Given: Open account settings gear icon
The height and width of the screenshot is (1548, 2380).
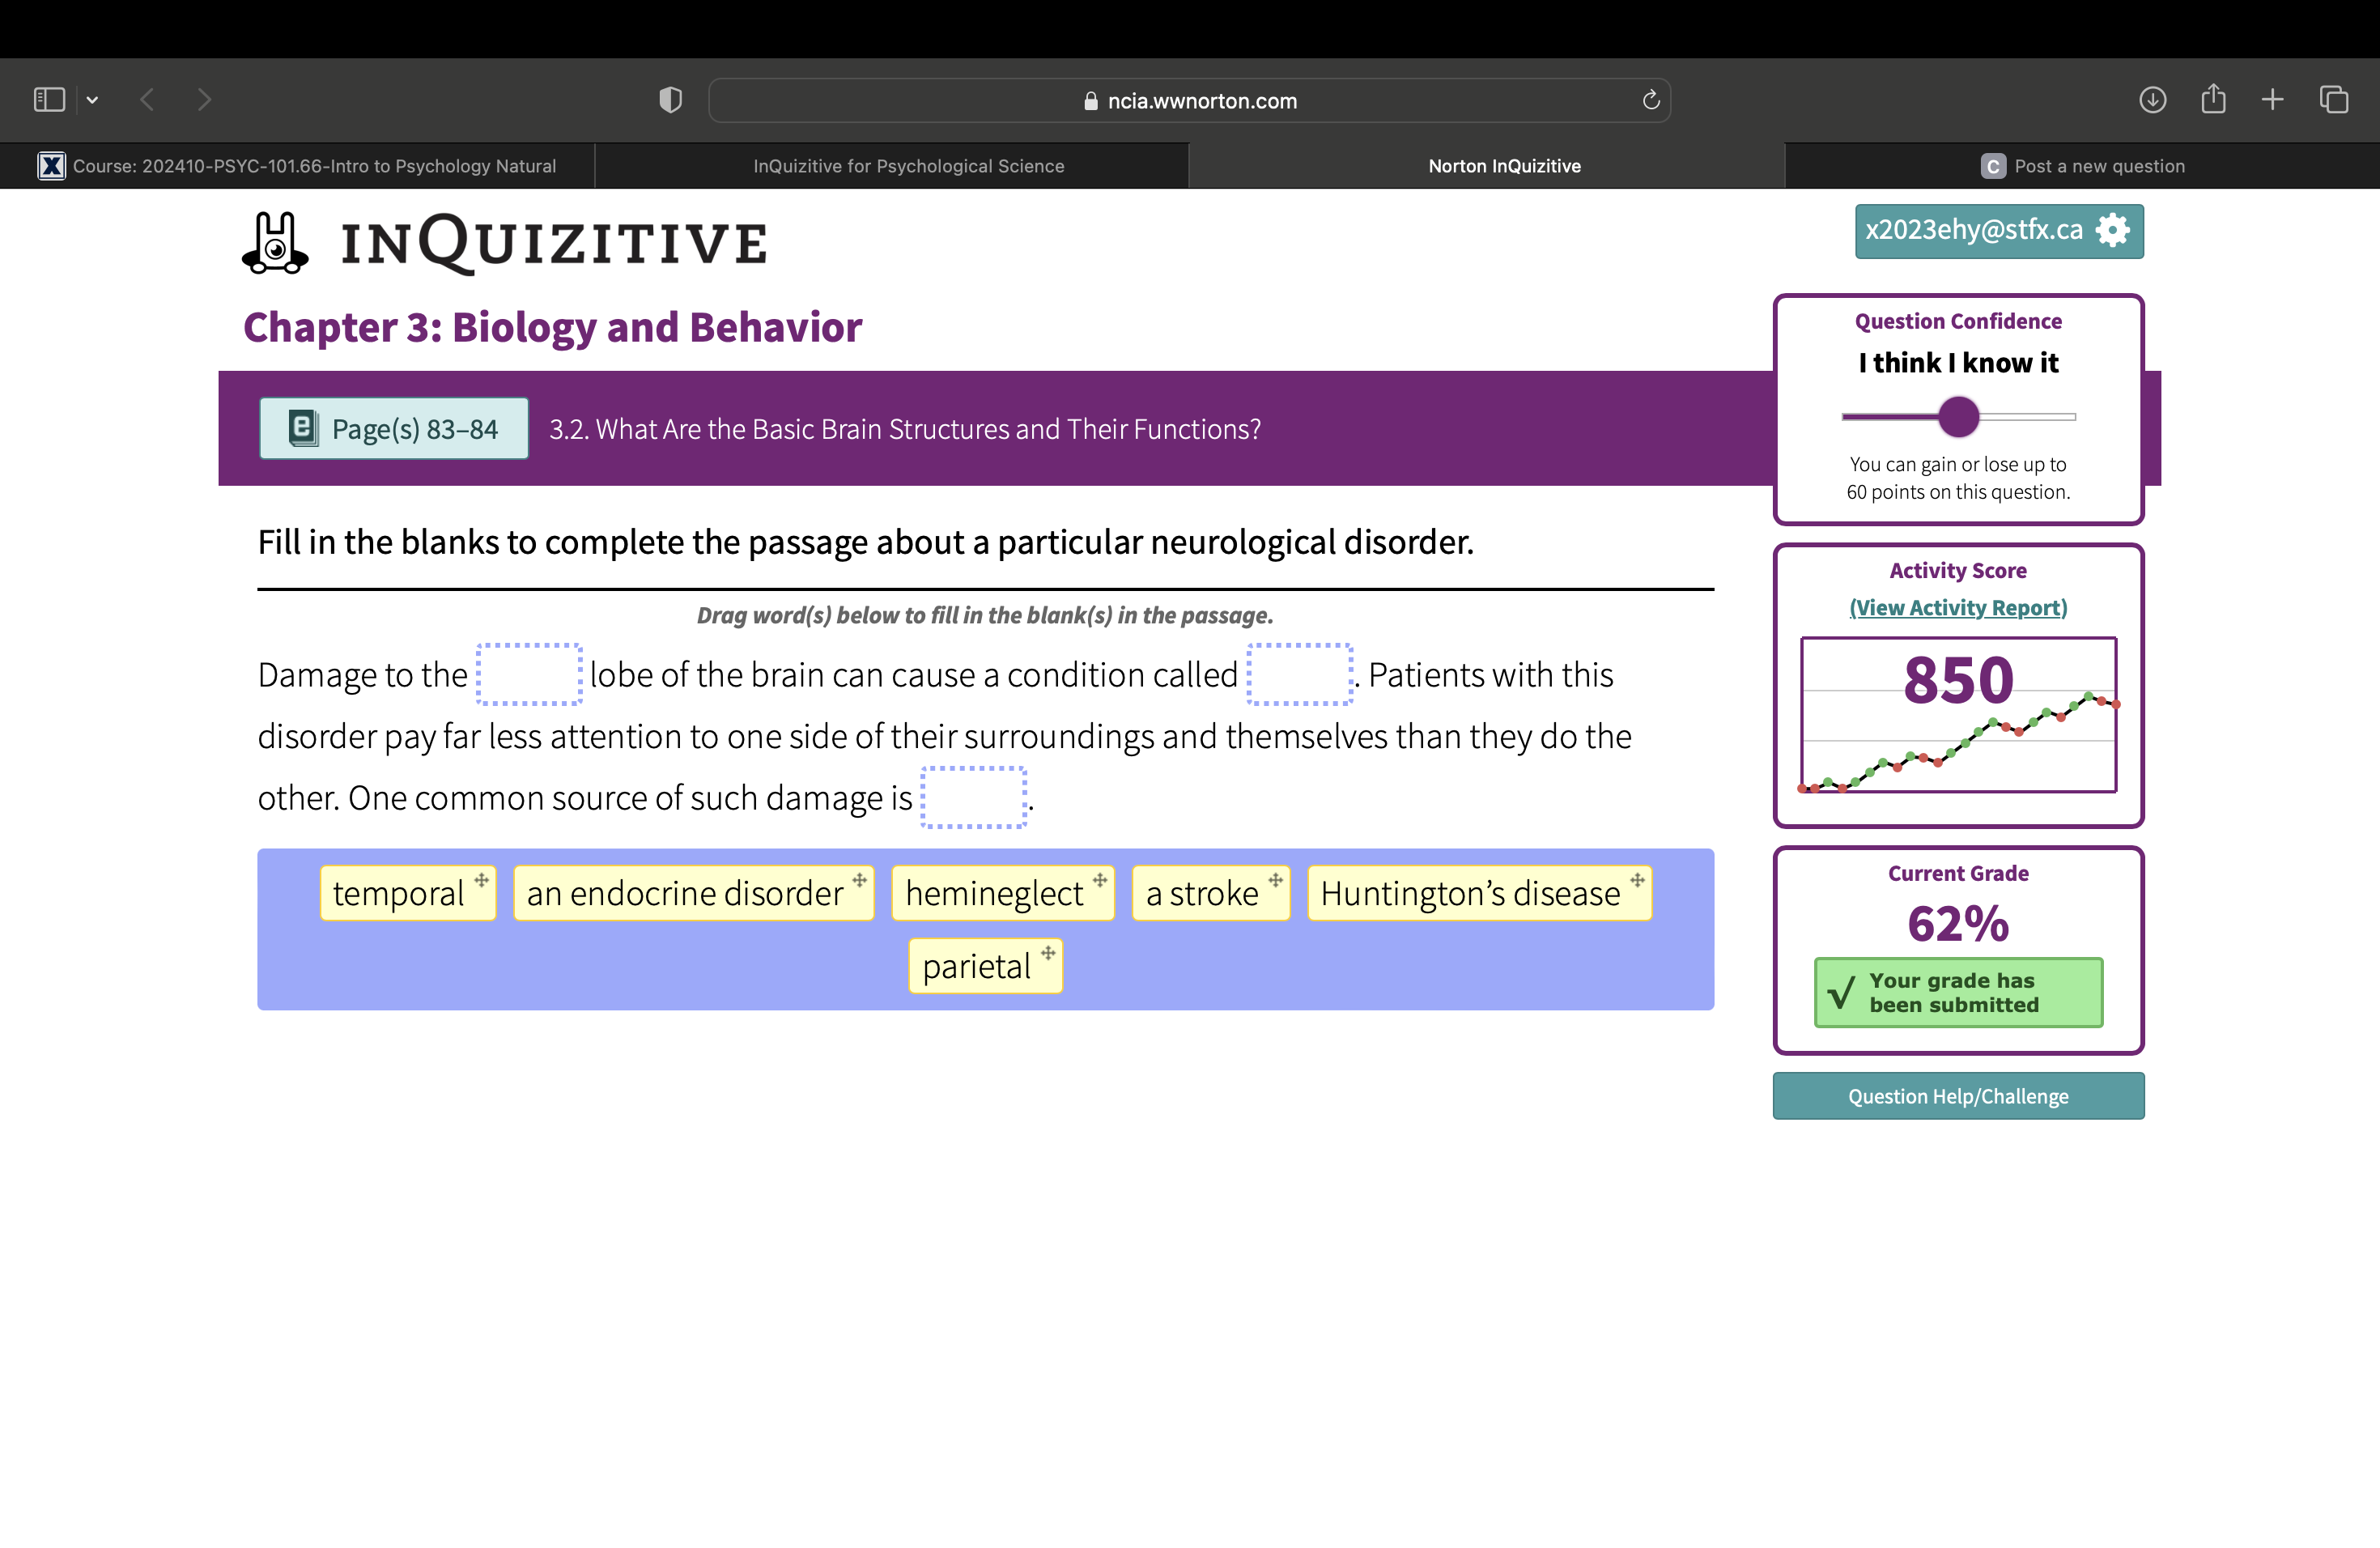Looking at the screenshot, I should point(2112,231).
